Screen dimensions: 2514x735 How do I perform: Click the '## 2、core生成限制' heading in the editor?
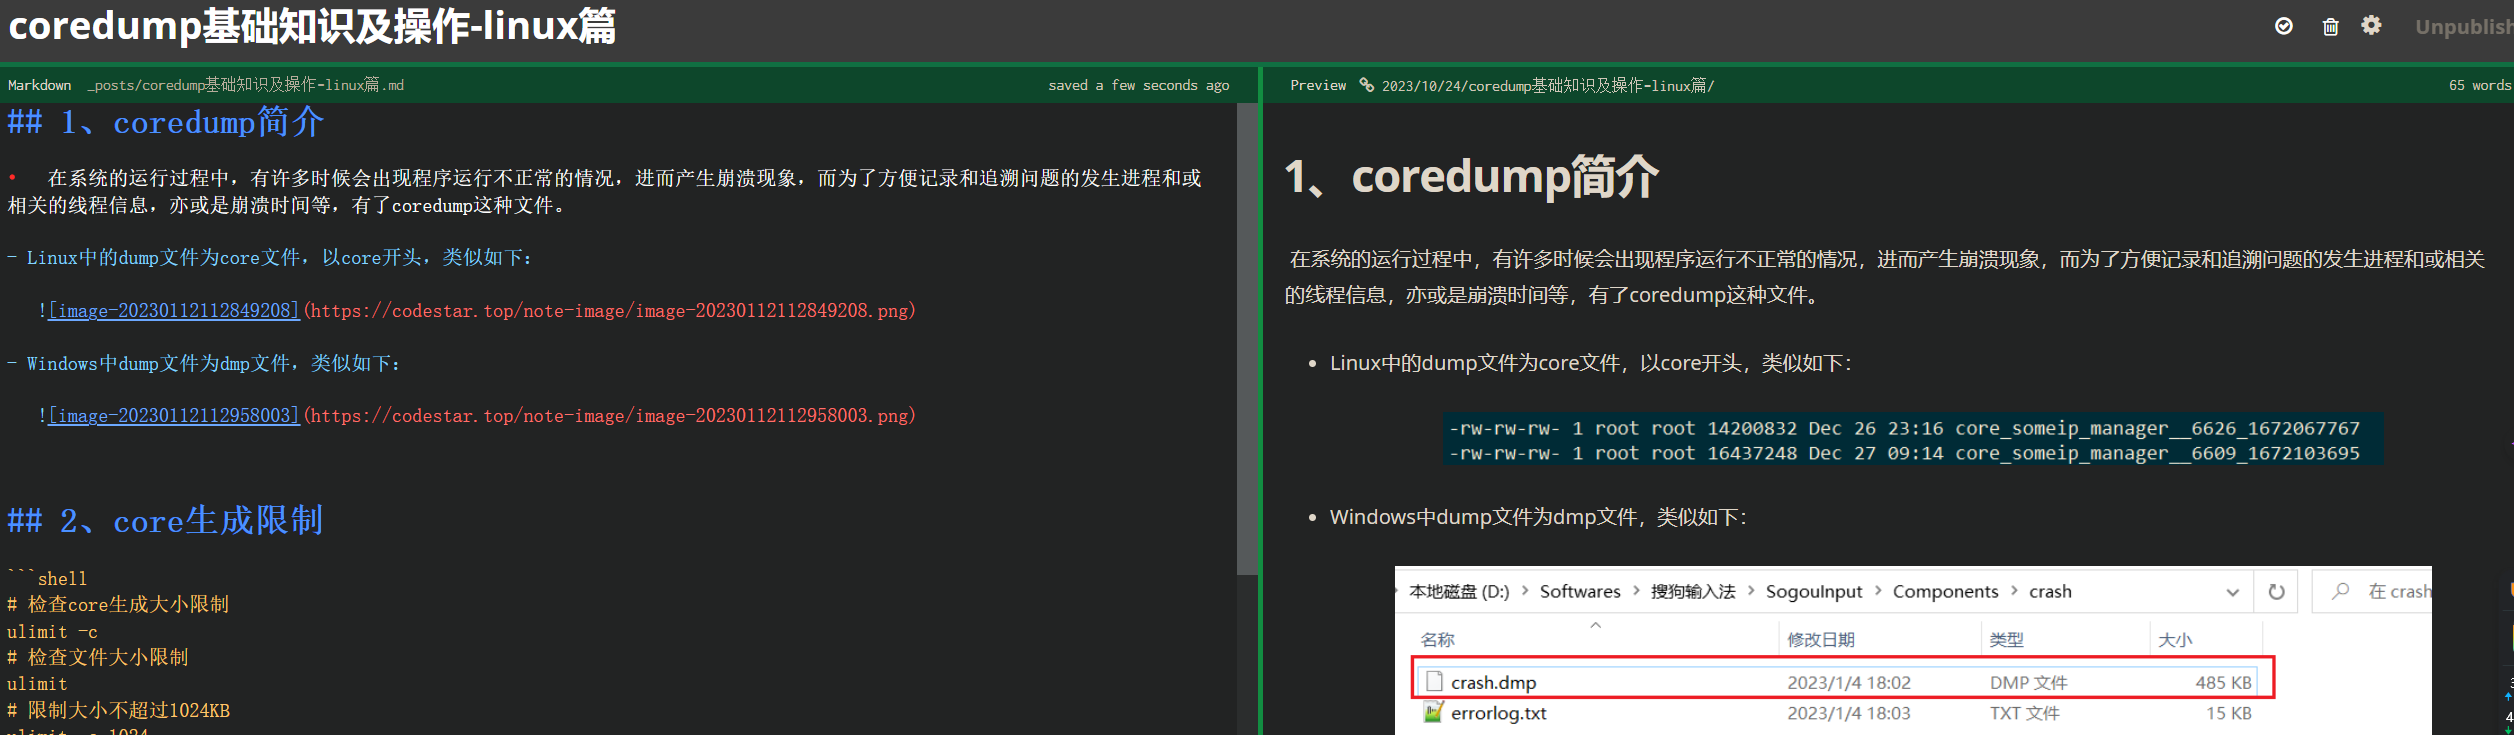pyautogui.click(x=165, y=521)
